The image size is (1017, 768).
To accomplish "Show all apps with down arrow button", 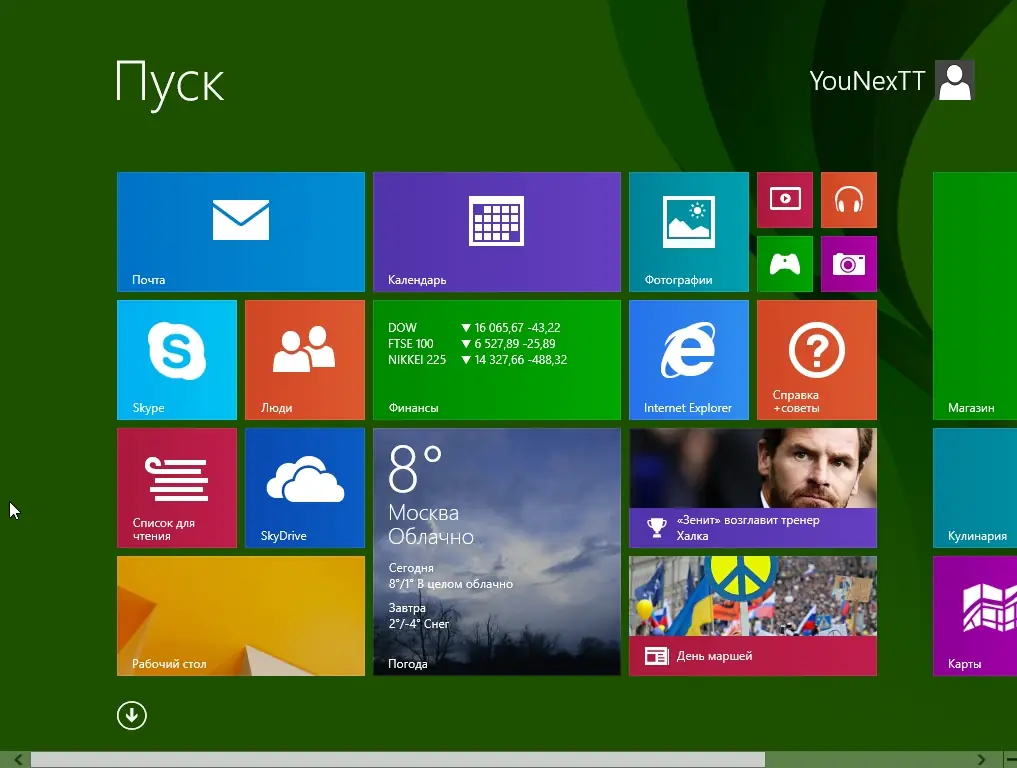I will 132,715.
